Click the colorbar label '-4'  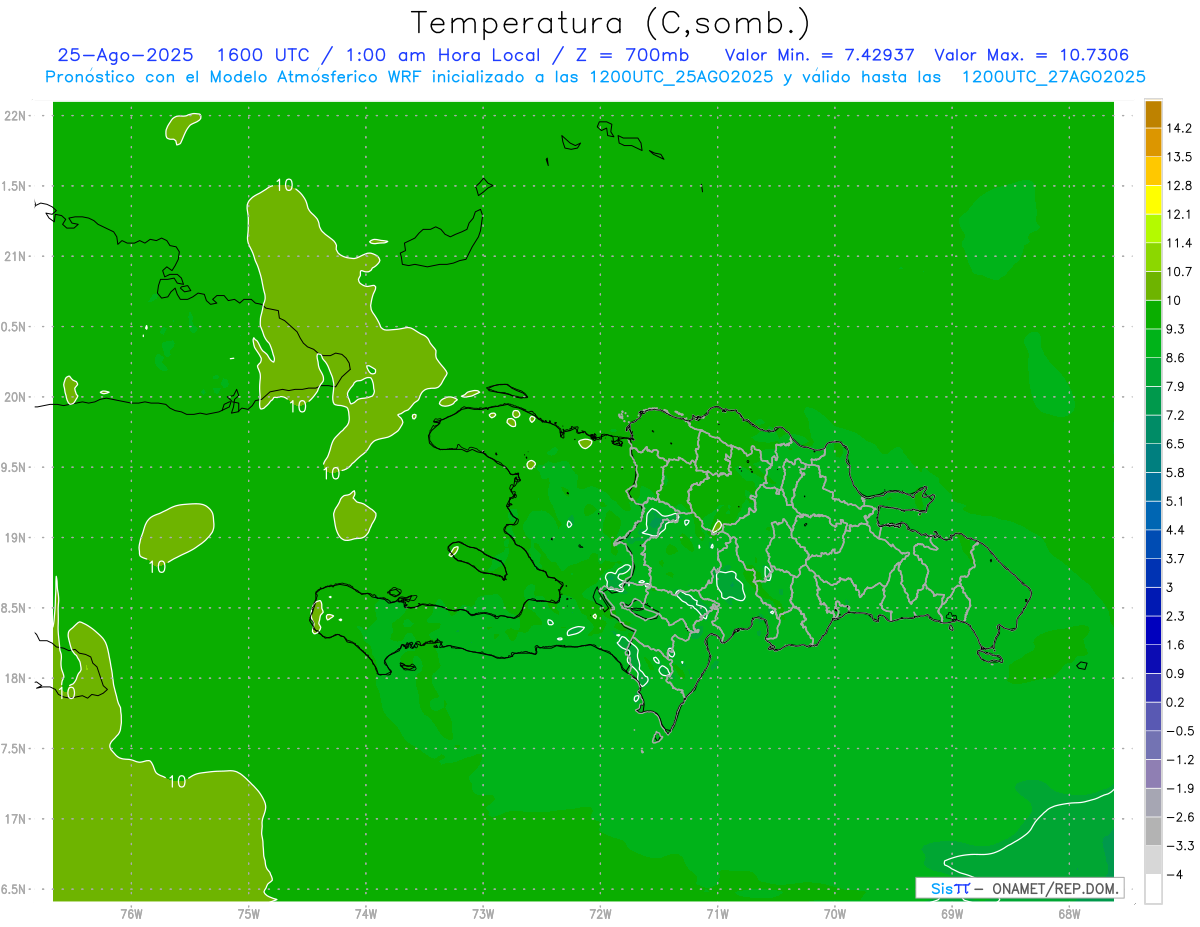[x=1174, y=875]
